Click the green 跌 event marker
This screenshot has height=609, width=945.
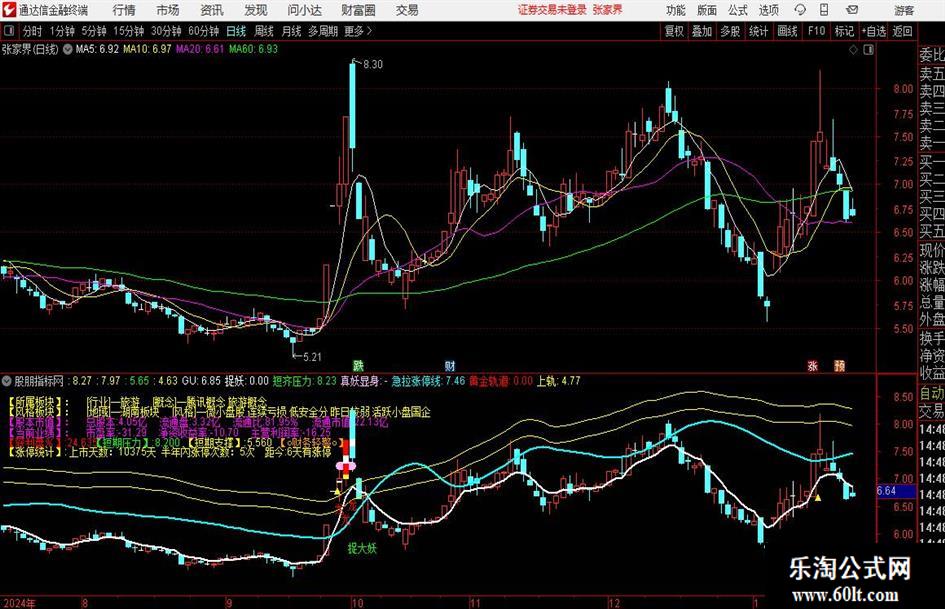359,365
